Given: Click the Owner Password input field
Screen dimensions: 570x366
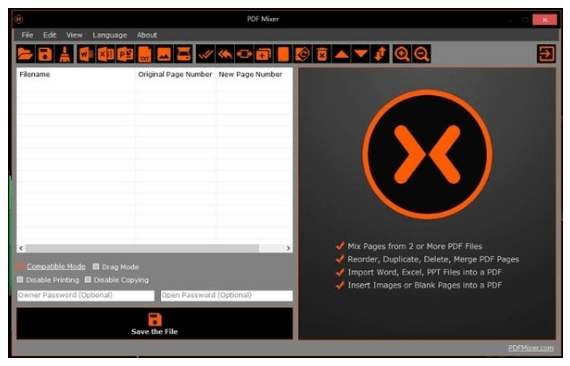Looking at the screenshot, I should (86, 295).
